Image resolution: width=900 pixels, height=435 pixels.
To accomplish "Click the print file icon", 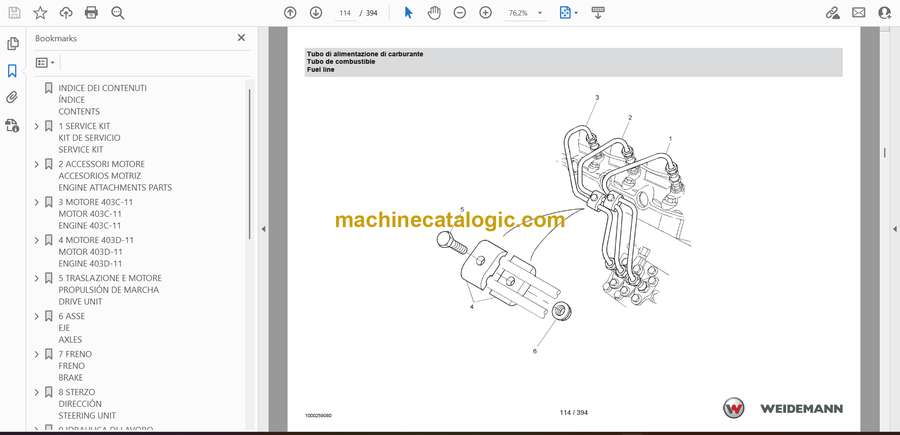I will click(92, 13).
